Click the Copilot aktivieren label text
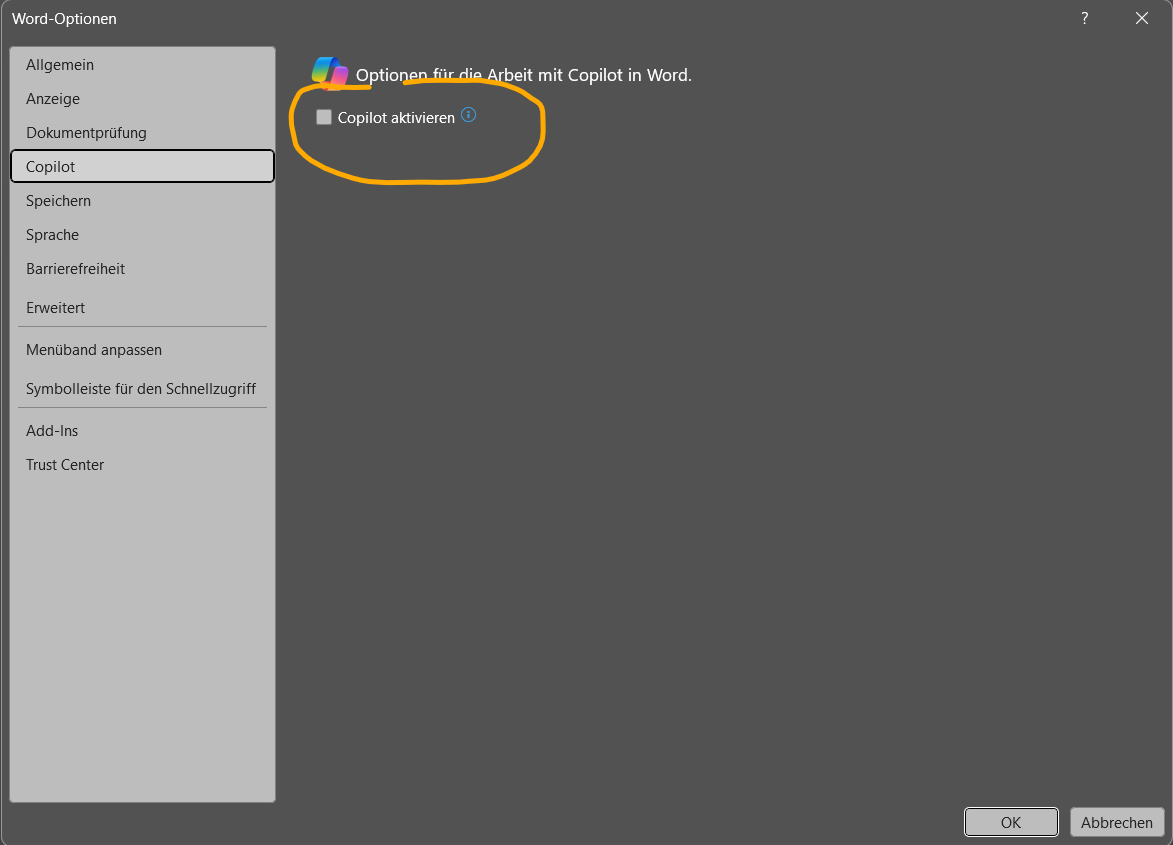This screenshot has height=845, width=1173. [396, 117]
